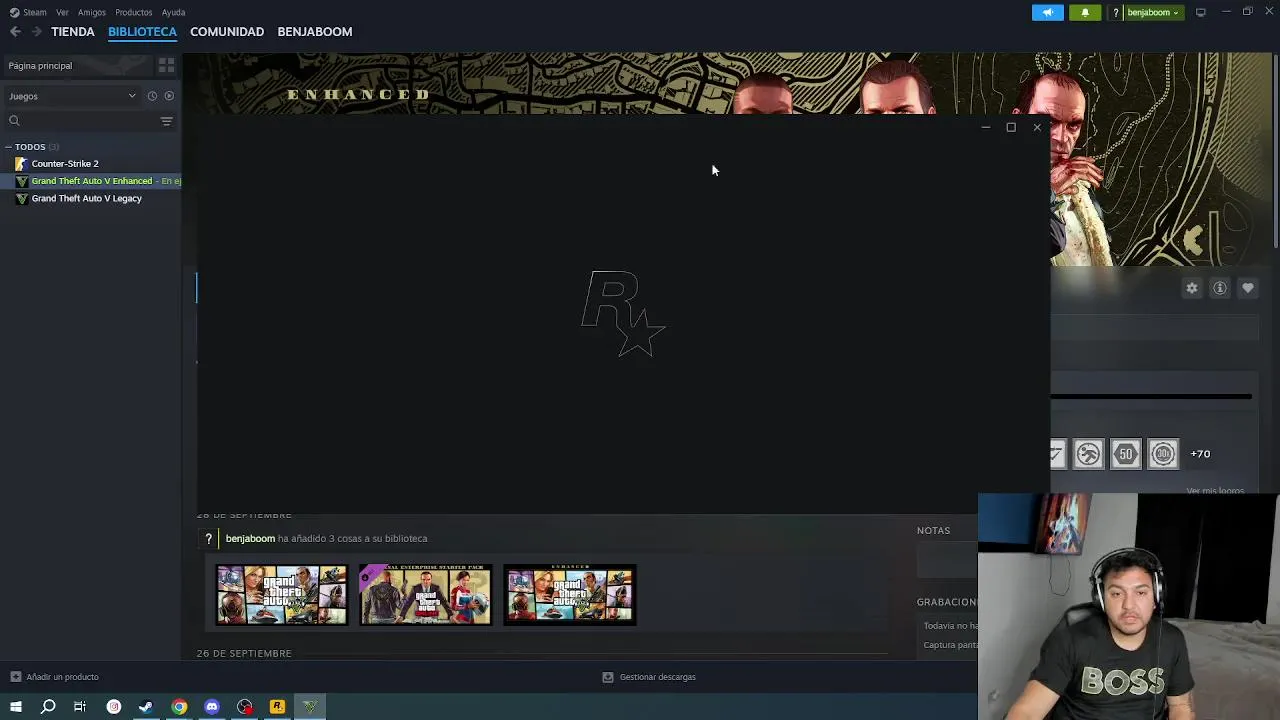Click the NOTAS section header
Image resolution: width=1280 pixels, height=720 pixels.
(933, 531)
